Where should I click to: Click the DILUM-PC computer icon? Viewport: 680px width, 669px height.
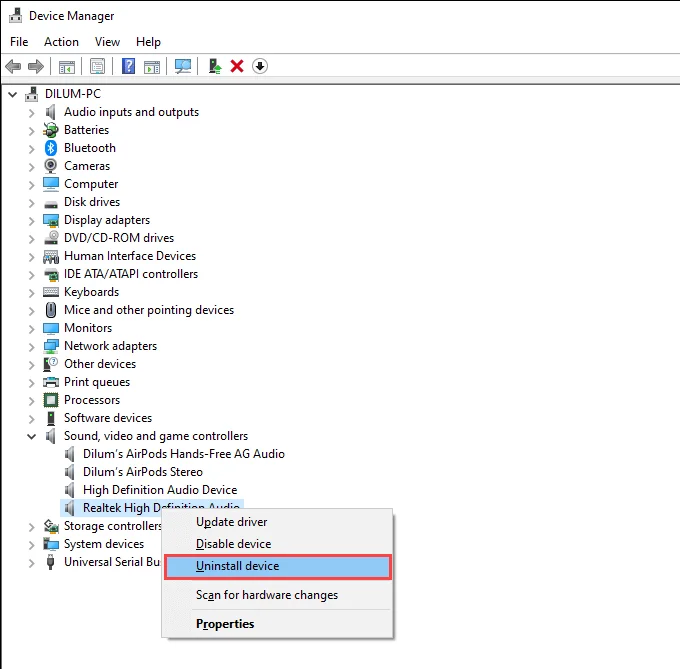[x=31, y=94]
